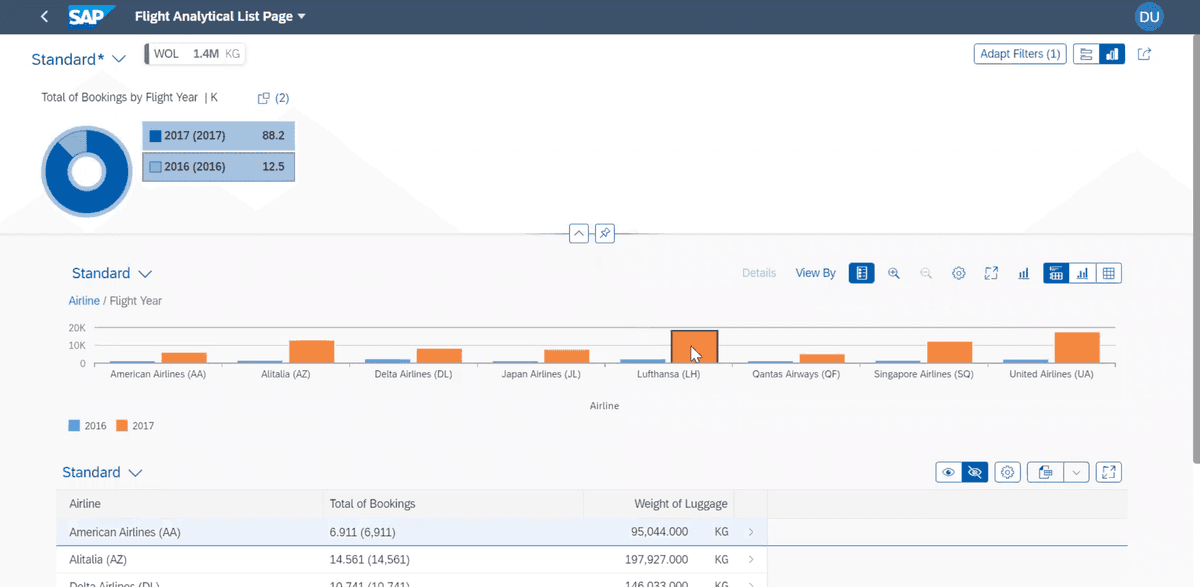Click the bookings donut chart
This screenshot has width=1200, height=587.
(86, 173)
